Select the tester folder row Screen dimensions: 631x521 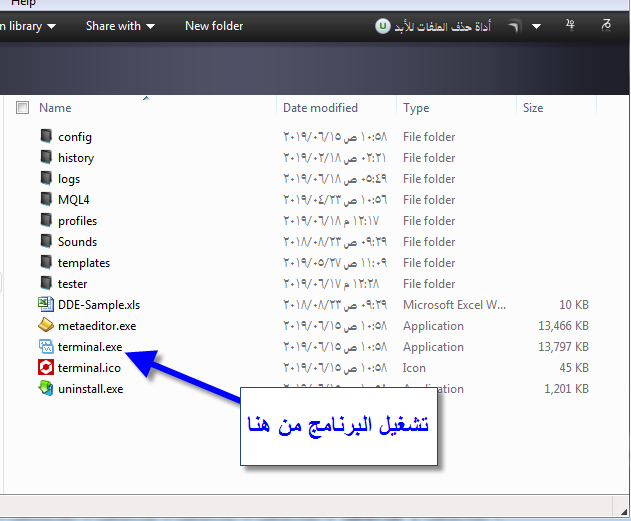click(x=73, y=284)
